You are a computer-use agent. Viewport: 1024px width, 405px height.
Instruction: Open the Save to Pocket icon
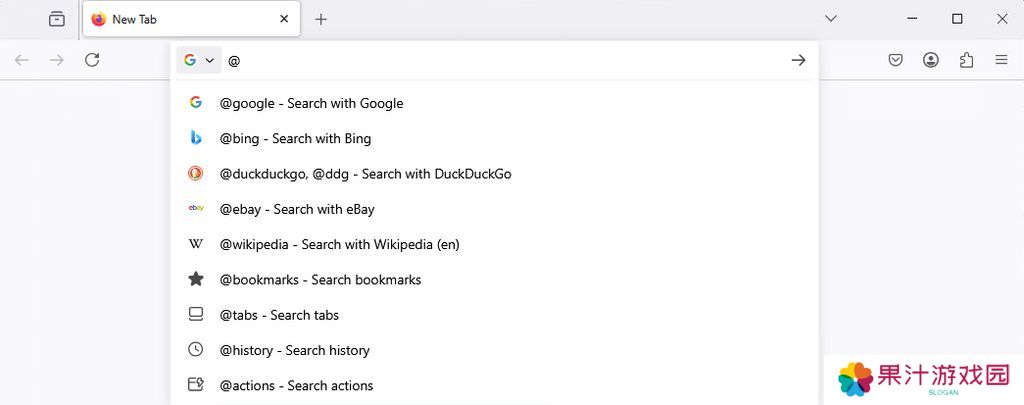[895, 60]
